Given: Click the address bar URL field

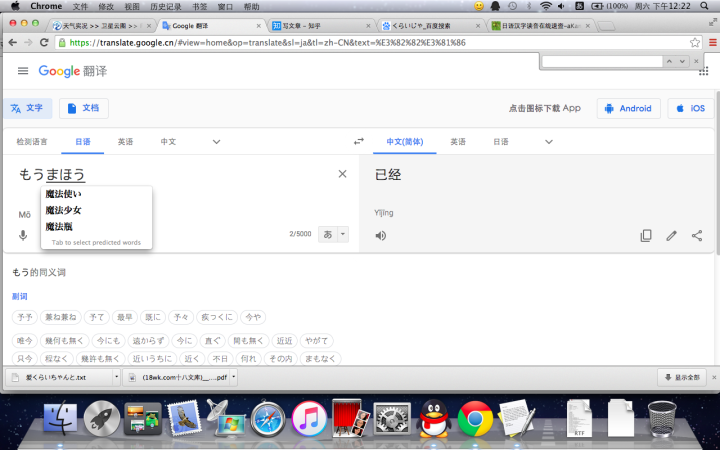Looking at the screenshot, I should [x=372, y=43].
